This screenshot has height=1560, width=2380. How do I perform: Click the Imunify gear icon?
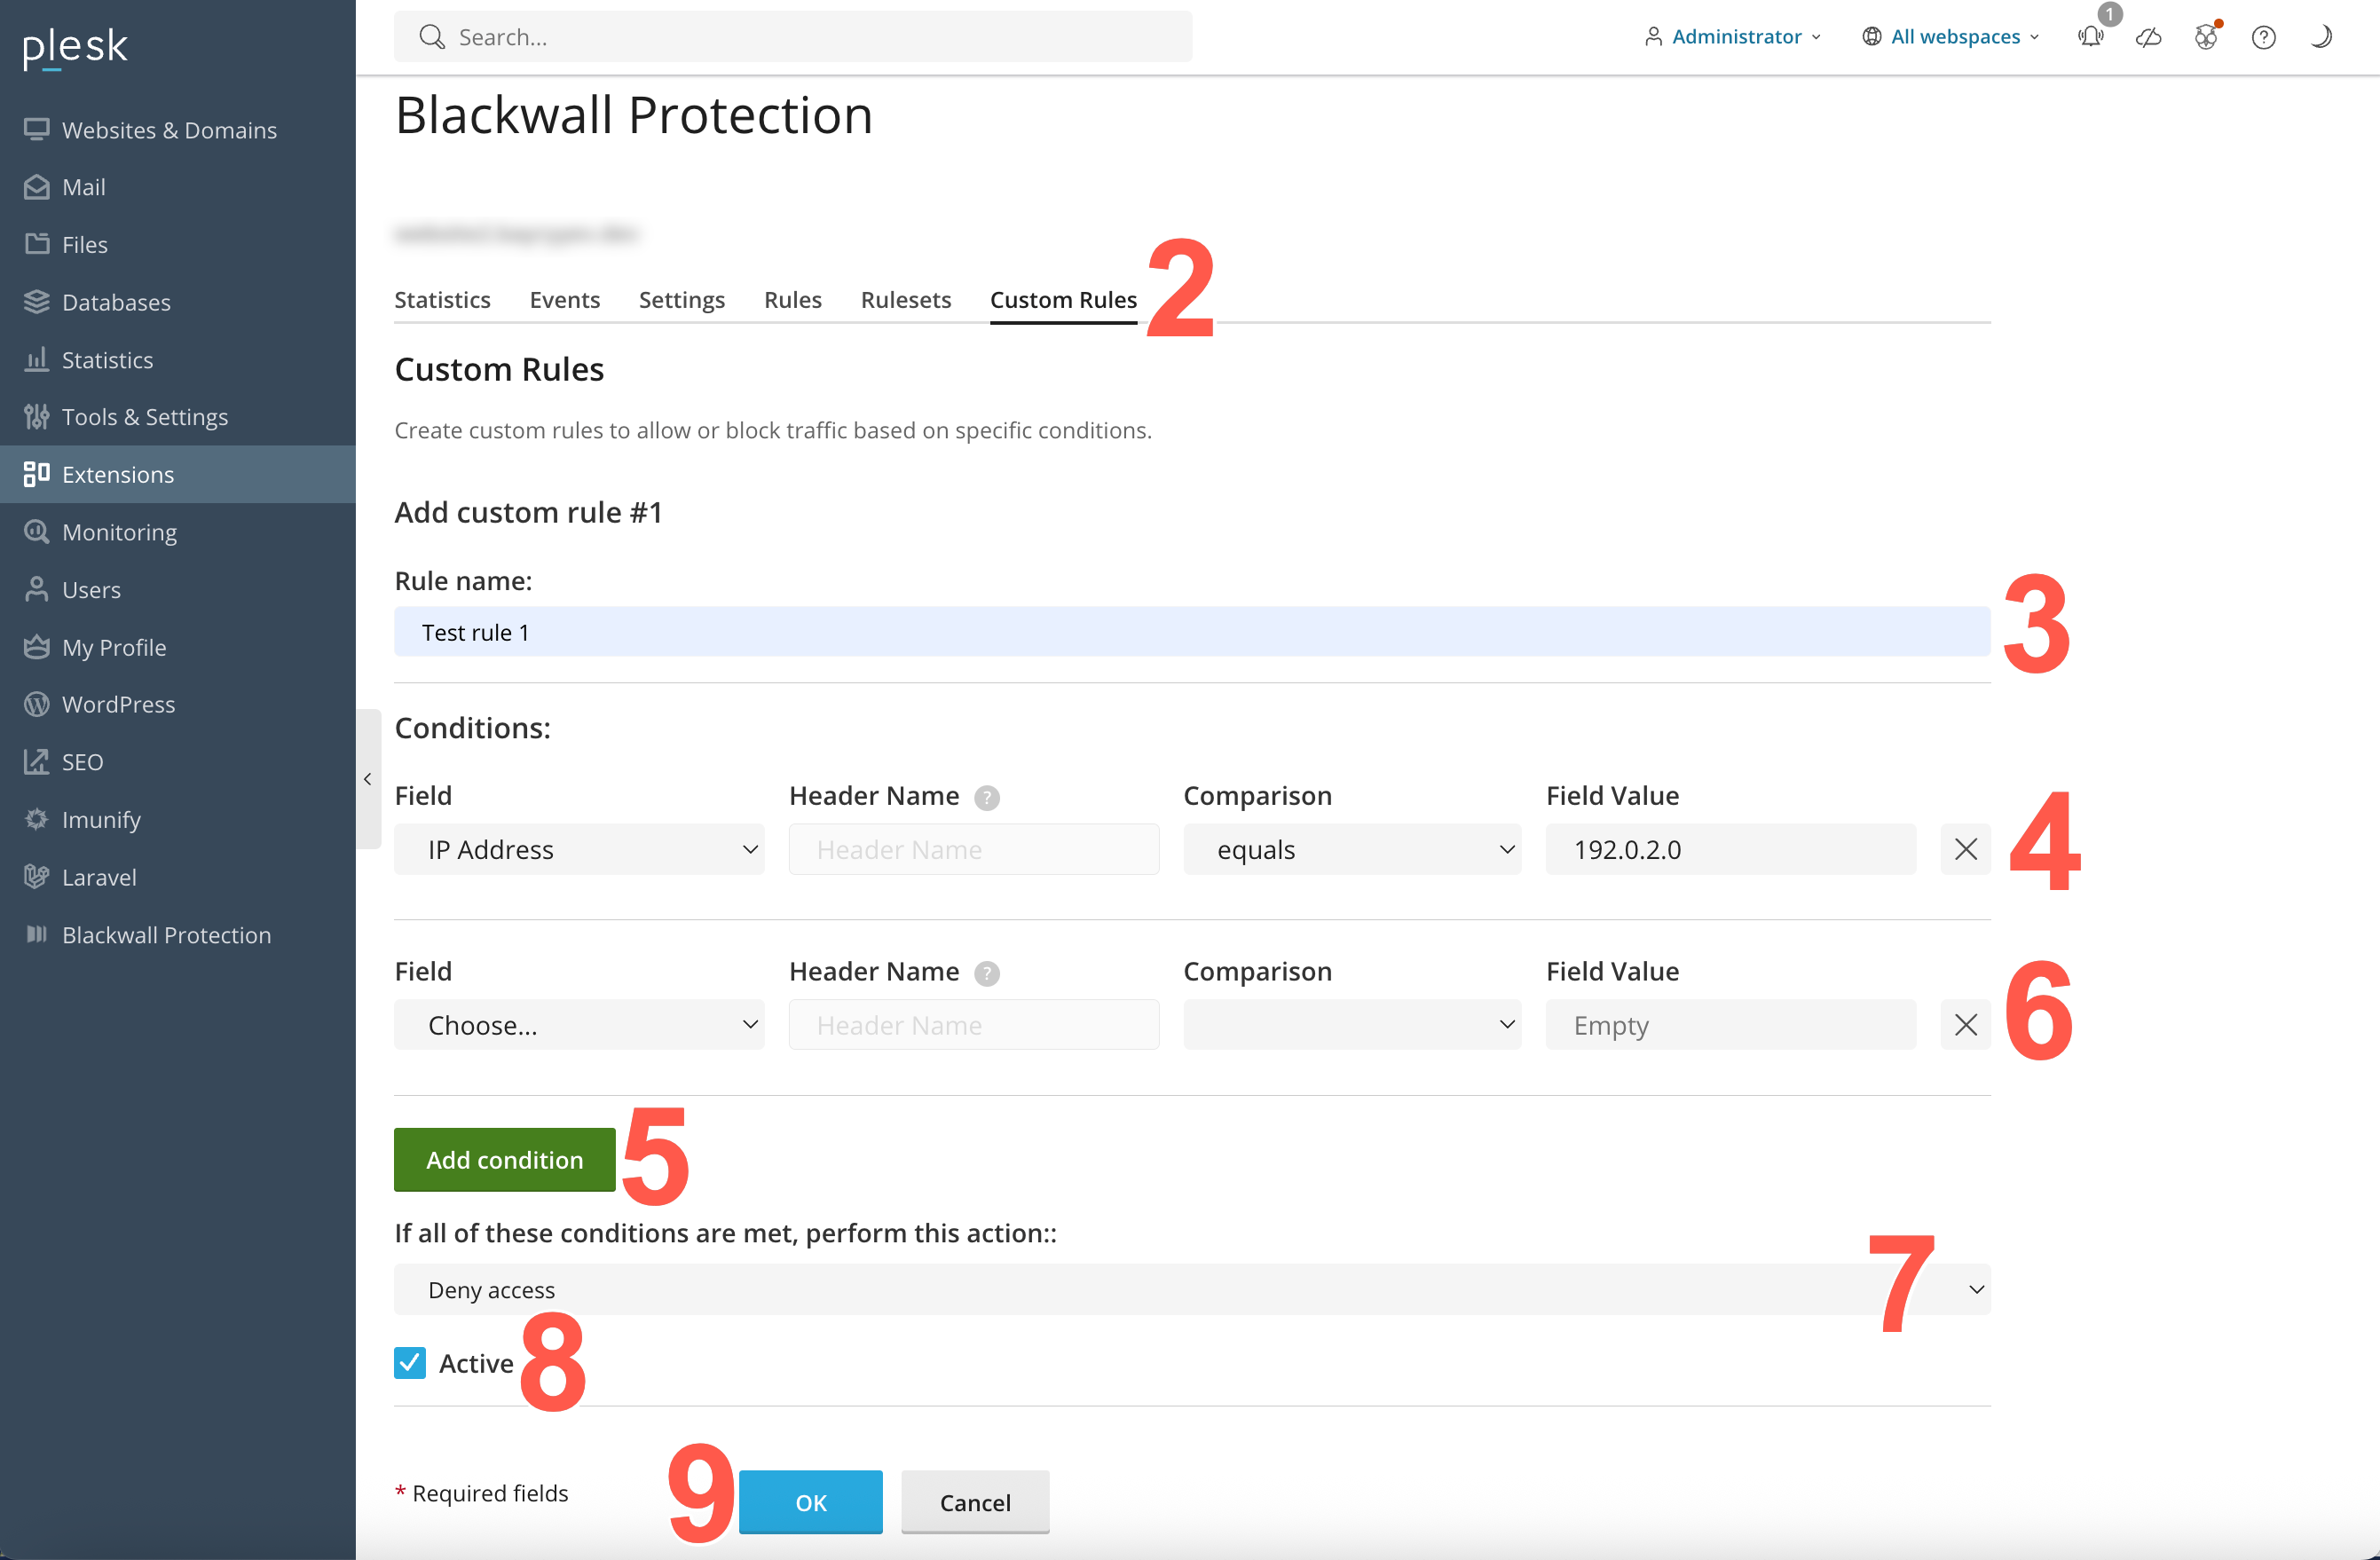[x=37, y=819]
